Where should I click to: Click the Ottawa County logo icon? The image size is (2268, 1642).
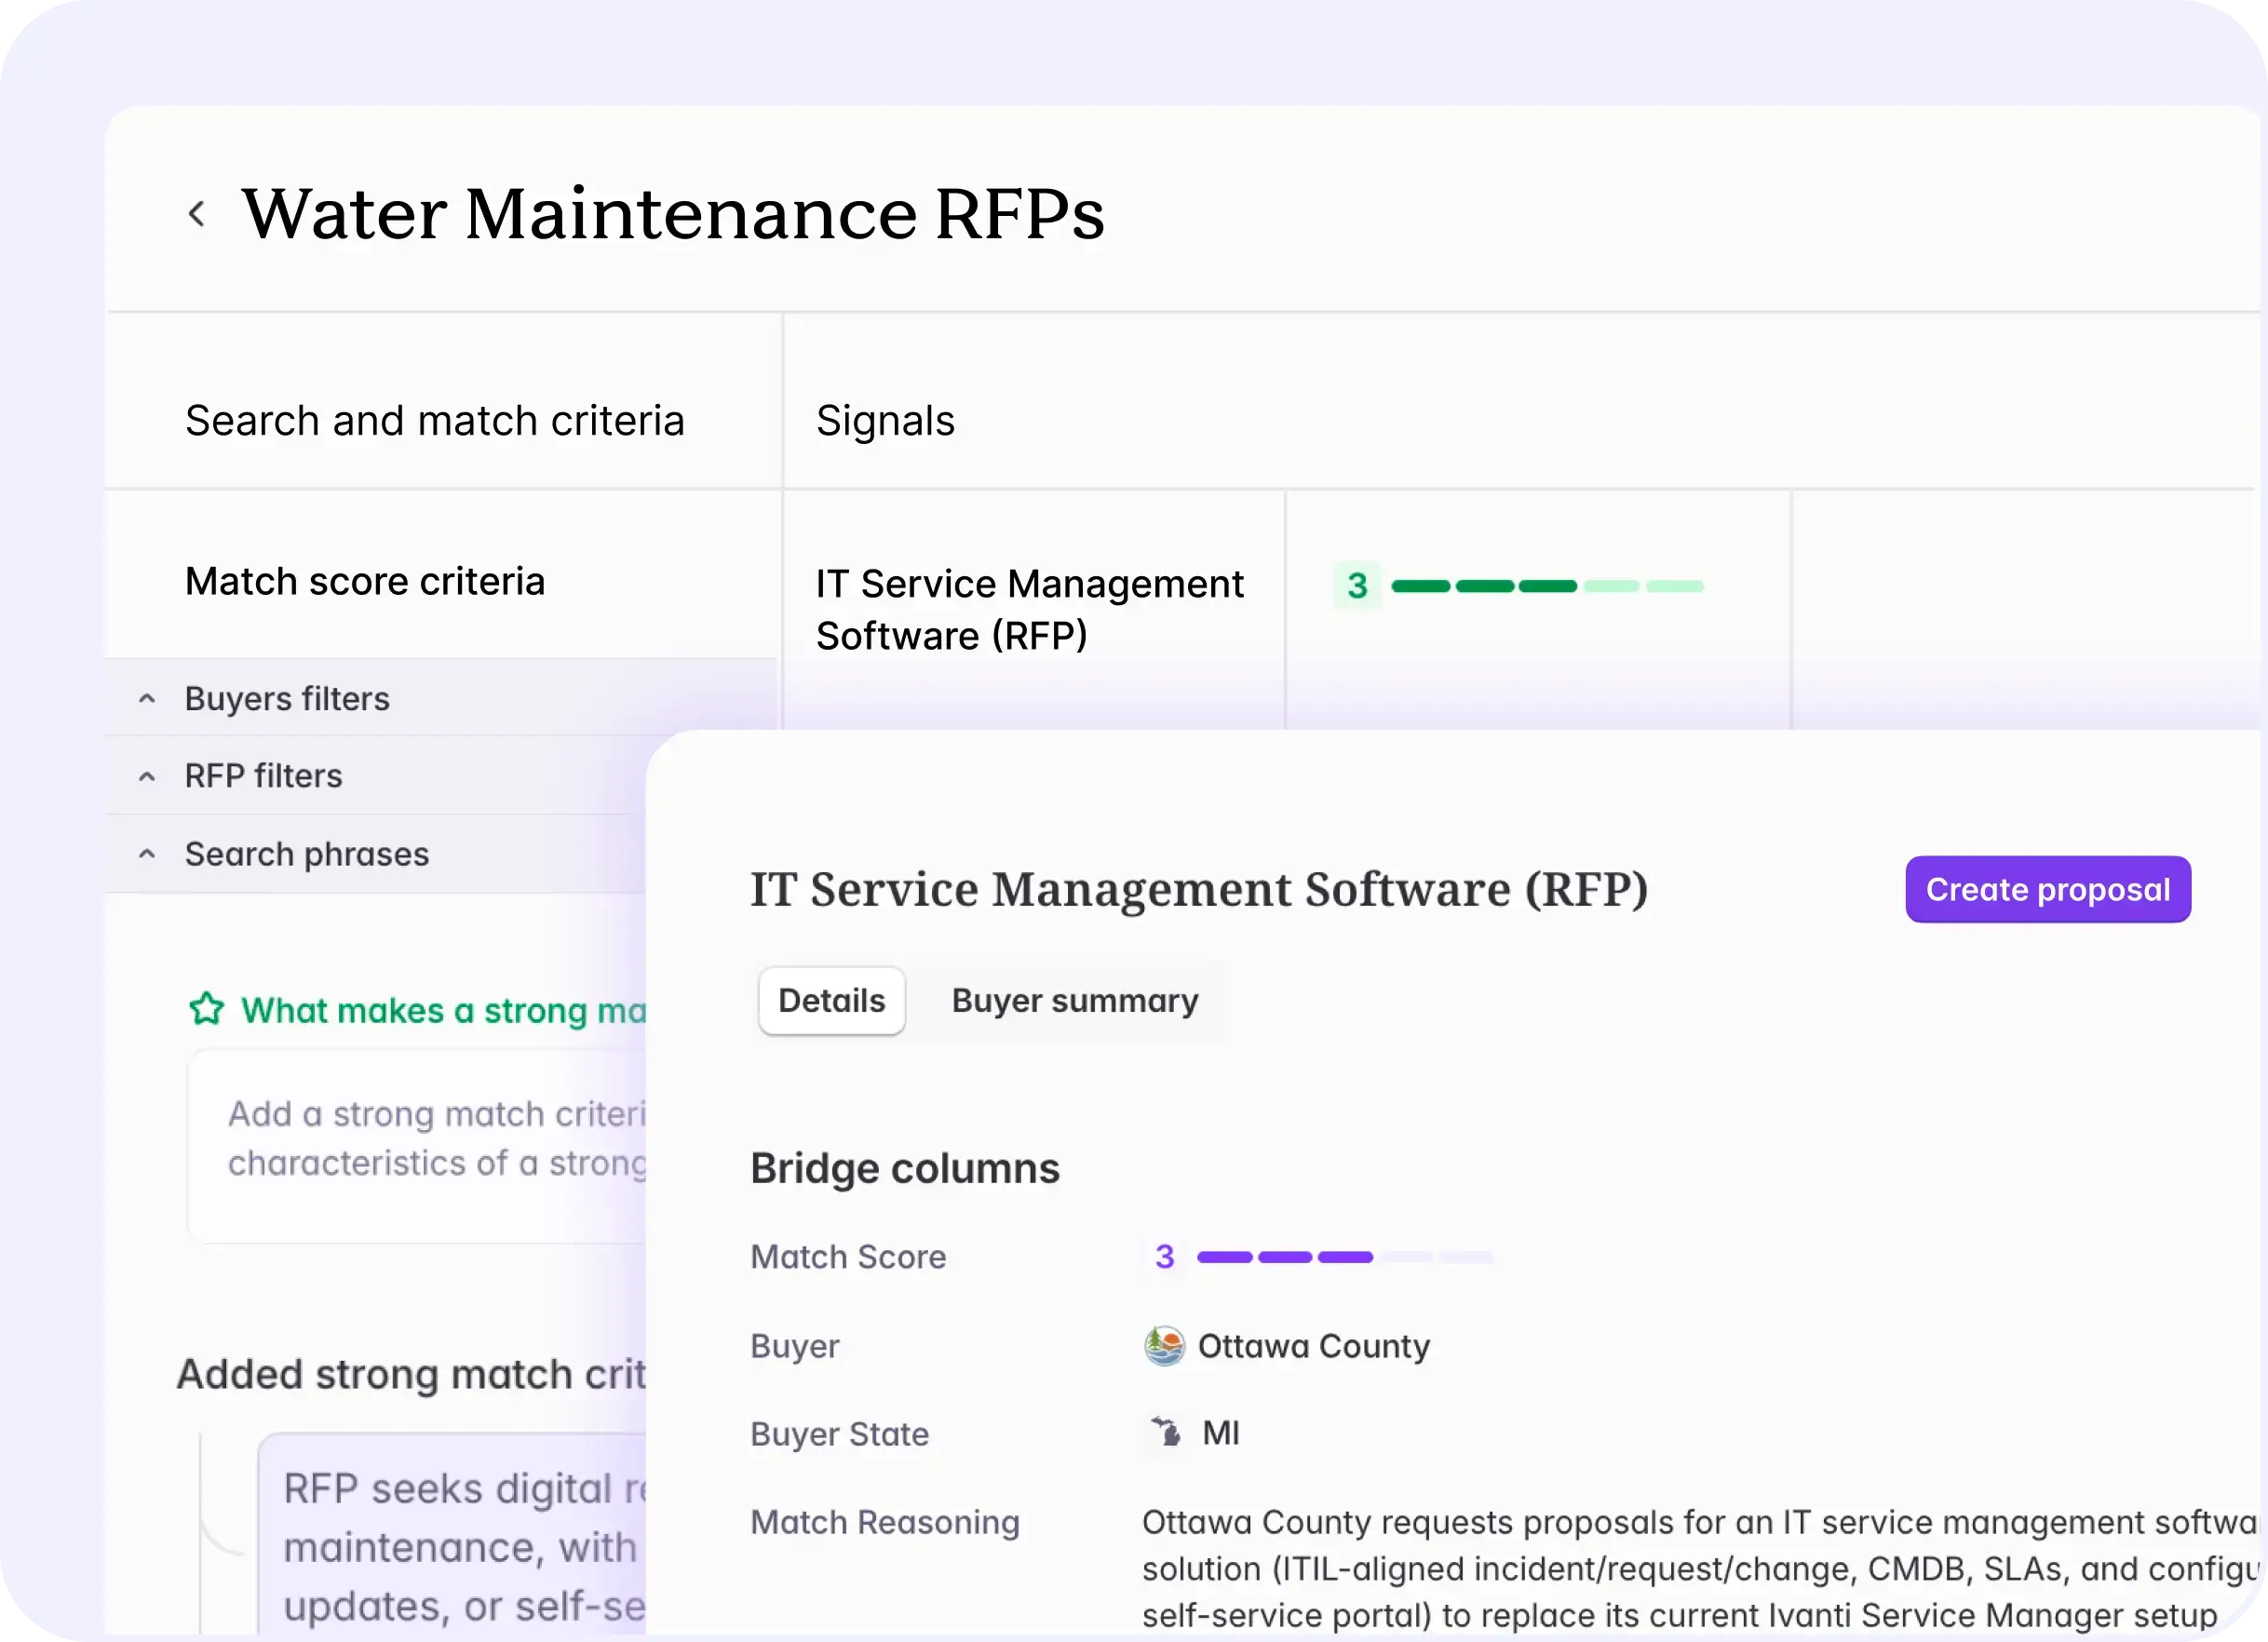[x=1164, y=1346]
